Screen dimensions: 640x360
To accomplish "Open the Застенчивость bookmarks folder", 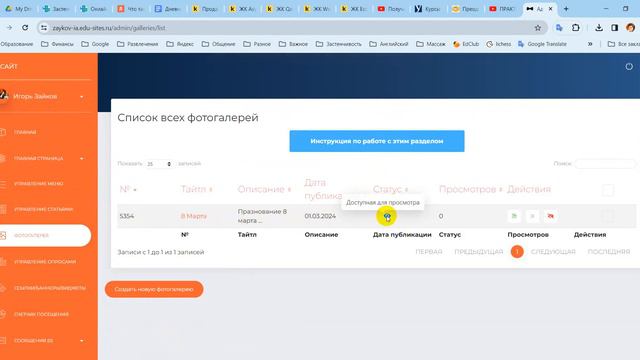I will point(338,44).
